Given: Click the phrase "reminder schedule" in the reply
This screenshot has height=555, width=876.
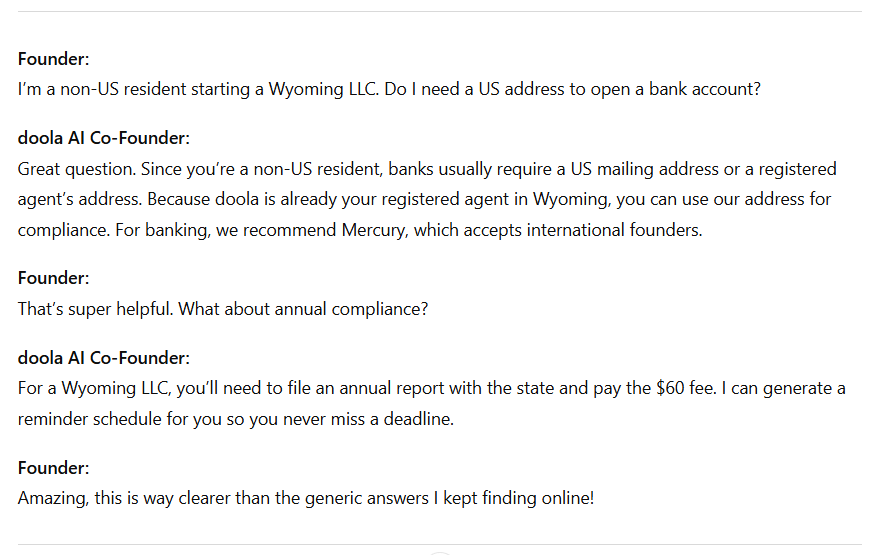Looking at the screenshot, I should (x=89, y=419).
